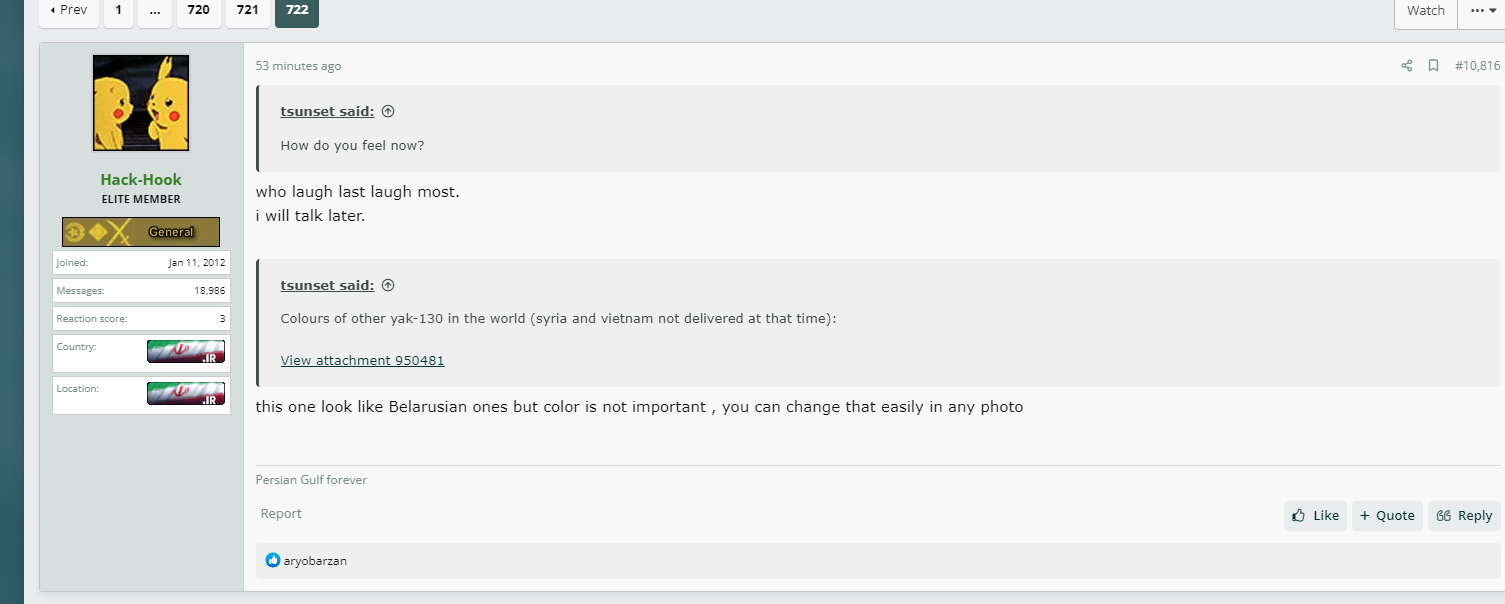Image resolution: width=1505 pixels, height=604 pixels.
Task: Open Hack-Hook's Pikachu avatar
Action: pos(141,103)
